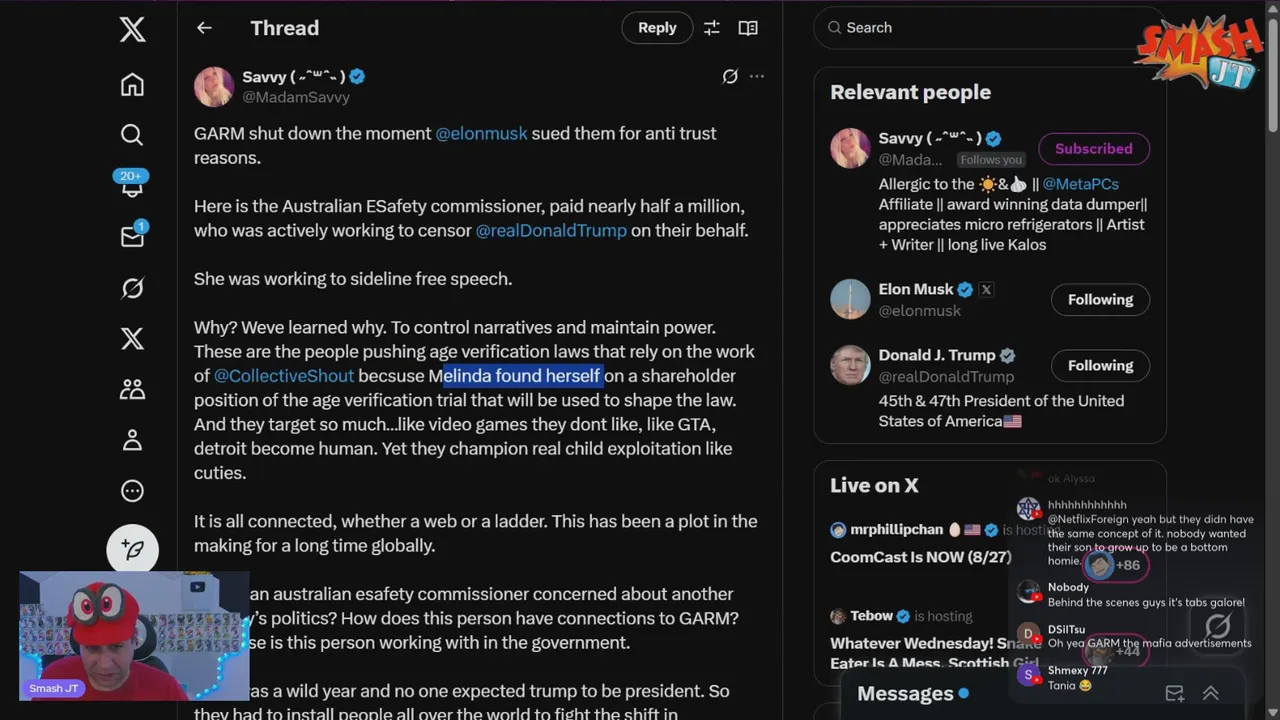Toggle Following for Donald J. Trump
1280x720 pixels.
[x=1100, y=365]
